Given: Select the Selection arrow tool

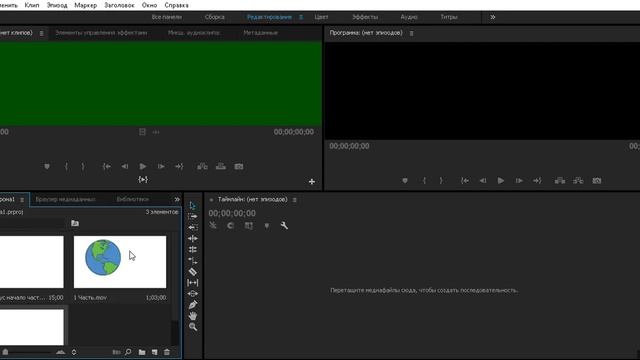Looking at the screenshot, I should pos(193,206).
